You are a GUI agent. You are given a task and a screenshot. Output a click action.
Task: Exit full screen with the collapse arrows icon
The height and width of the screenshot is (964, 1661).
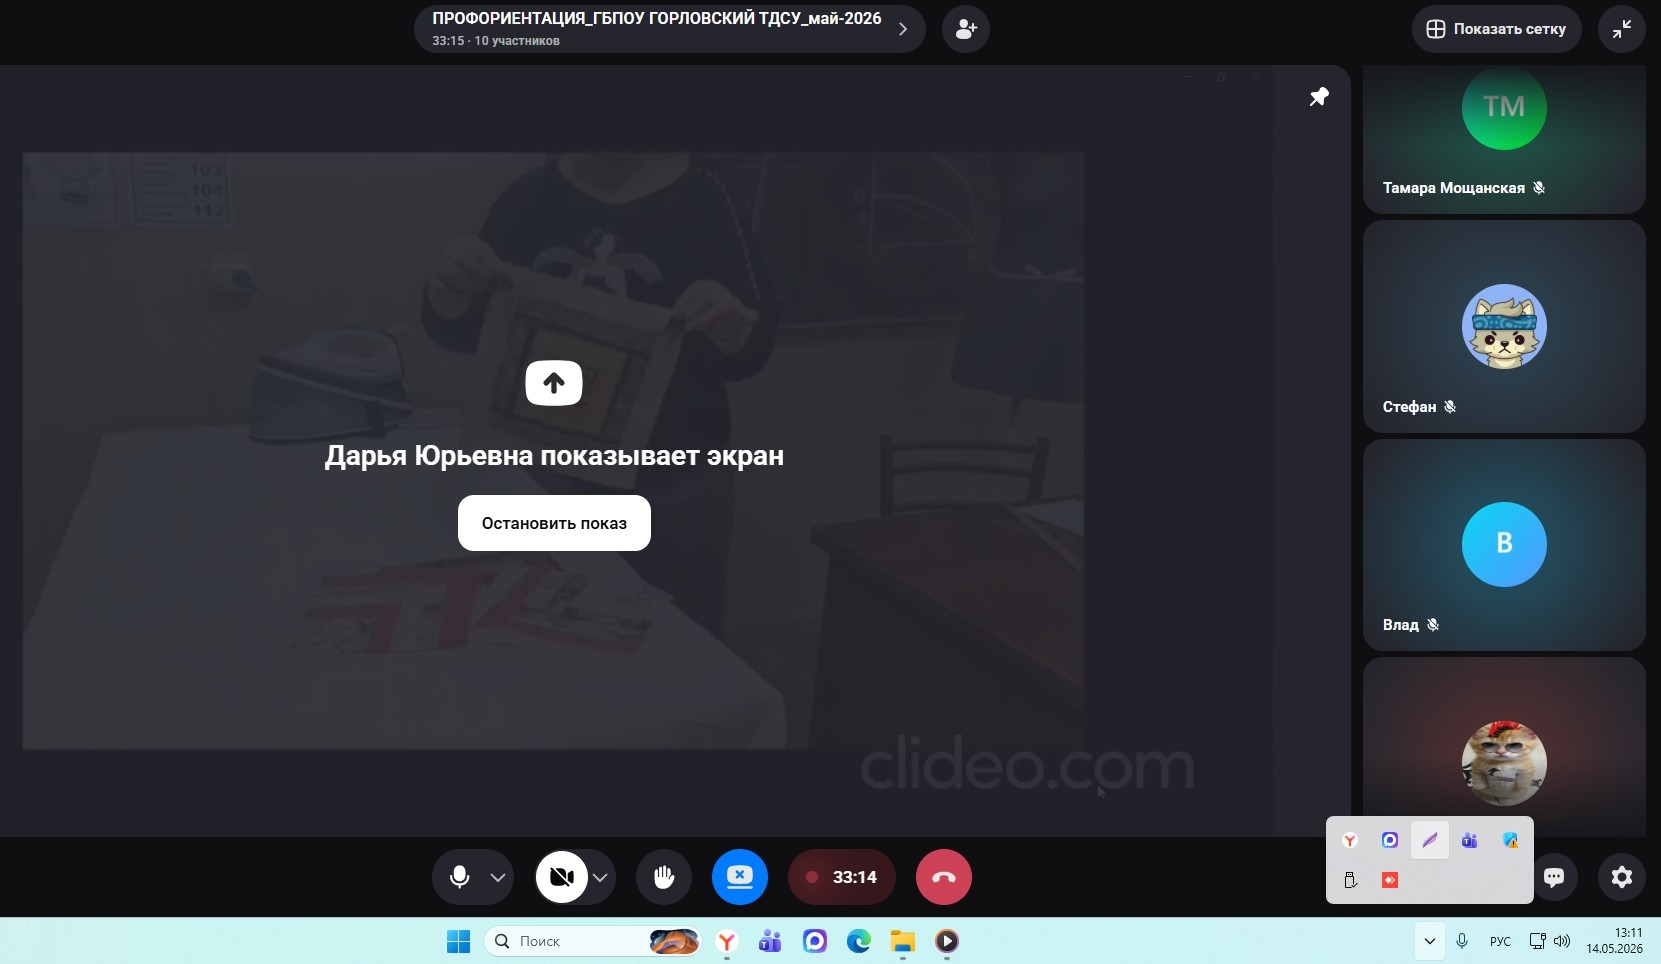[x=1622, y=29]
